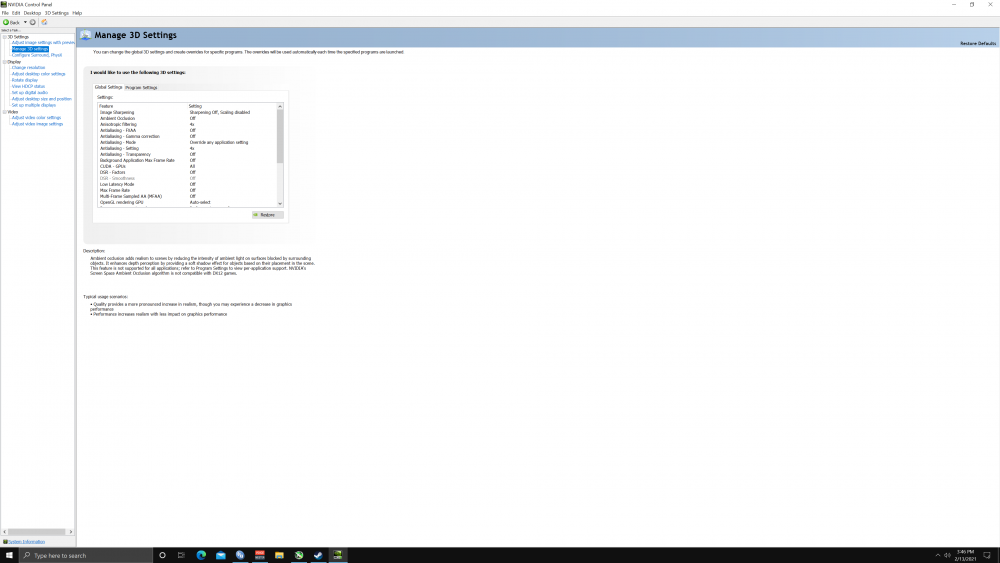
Task: Open Adjust desktop color settings
Action: (38, 74)
